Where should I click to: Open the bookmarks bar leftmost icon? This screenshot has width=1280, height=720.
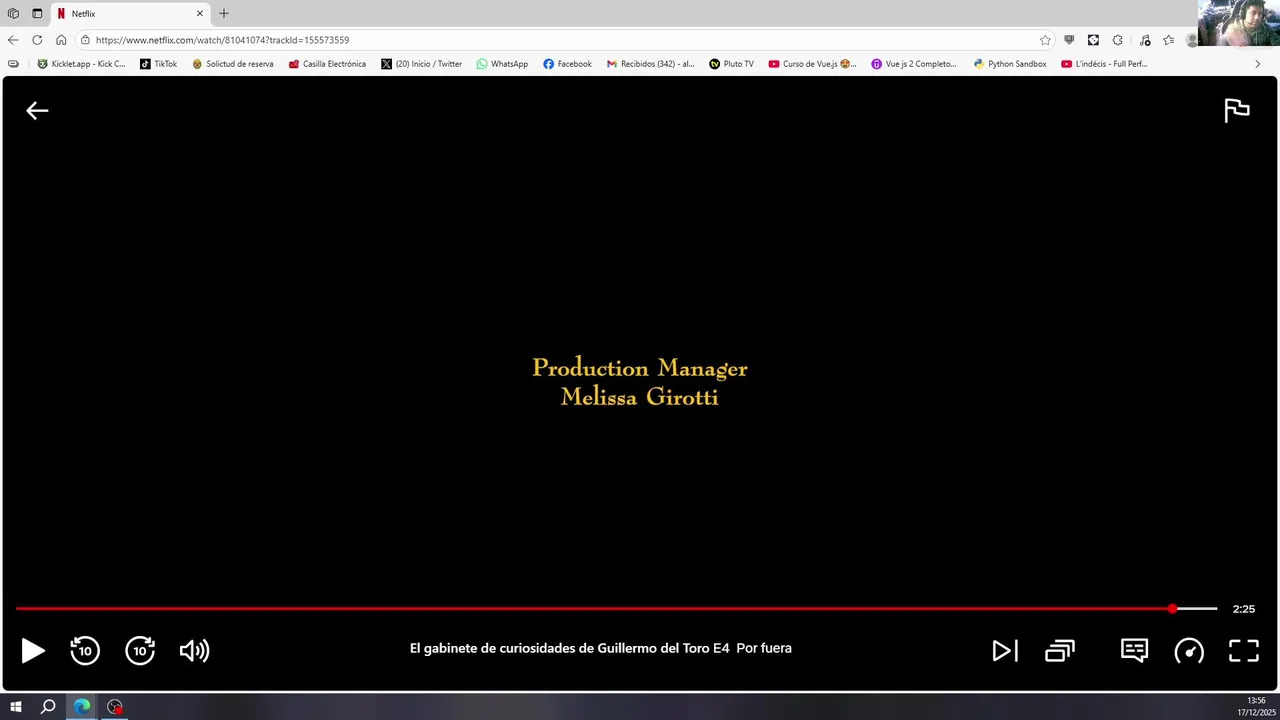click(13, 64)
